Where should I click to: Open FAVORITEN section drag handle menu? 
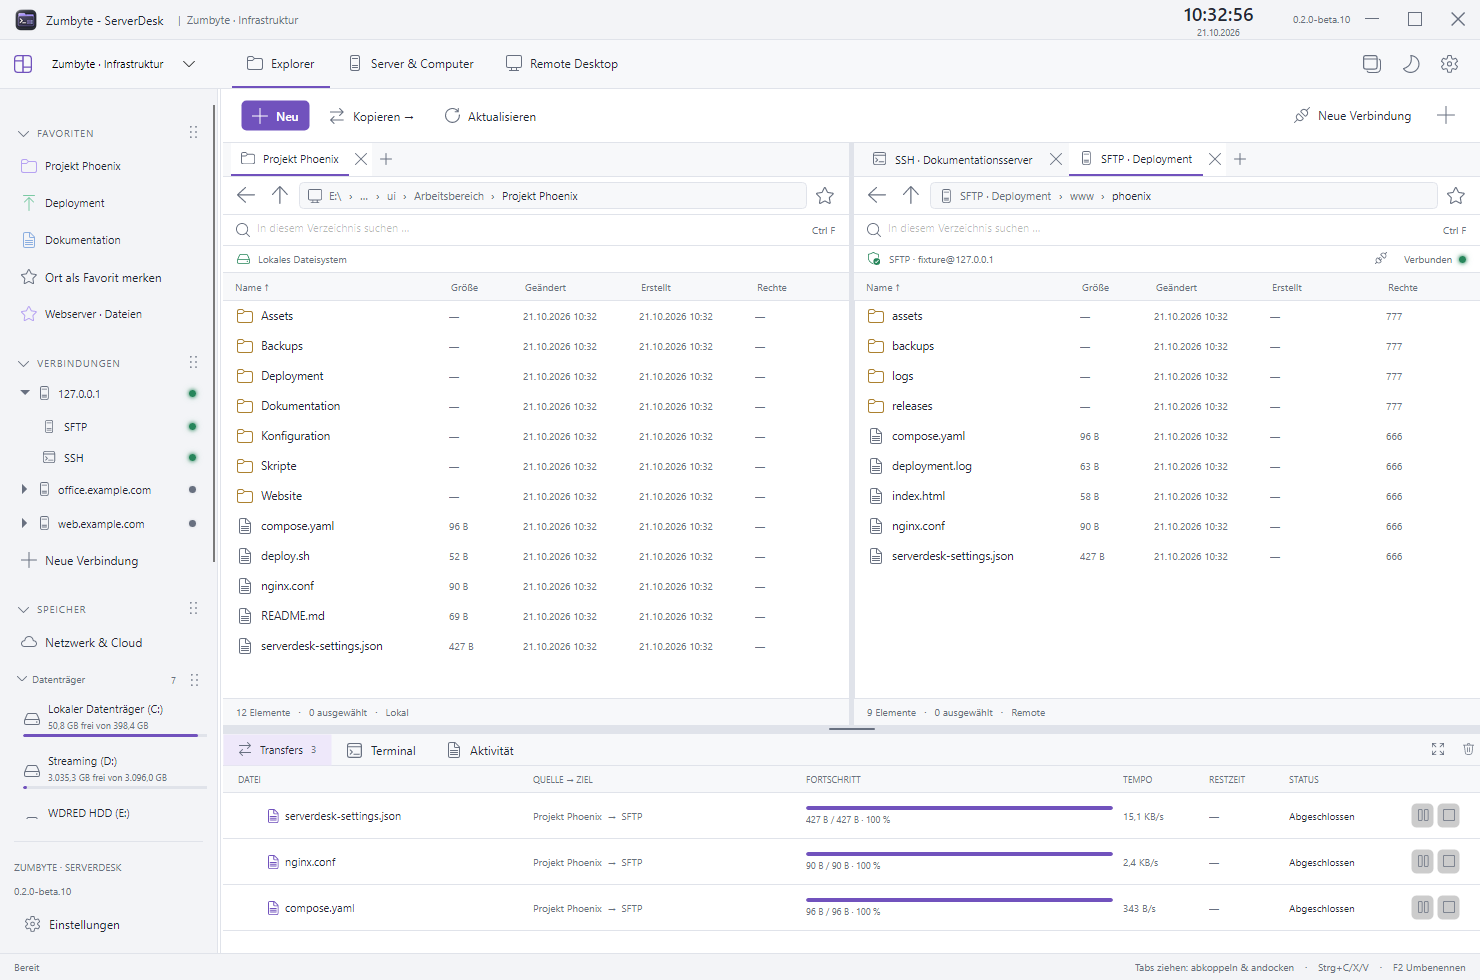pyautogui.click(x=193, y=132)
